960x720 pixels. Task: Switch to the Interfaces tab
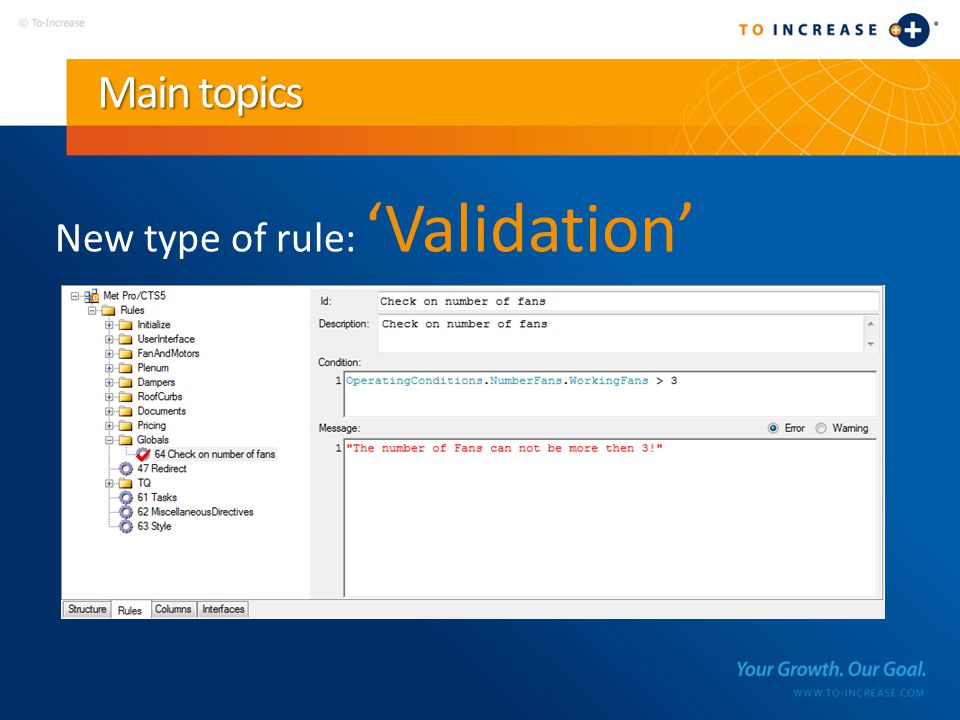coord(223,609)
